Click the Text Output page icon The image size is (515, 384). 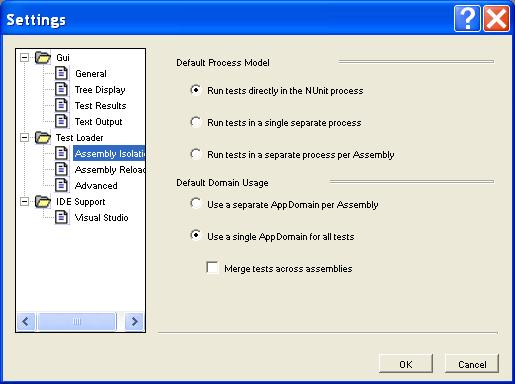(61, 121)
